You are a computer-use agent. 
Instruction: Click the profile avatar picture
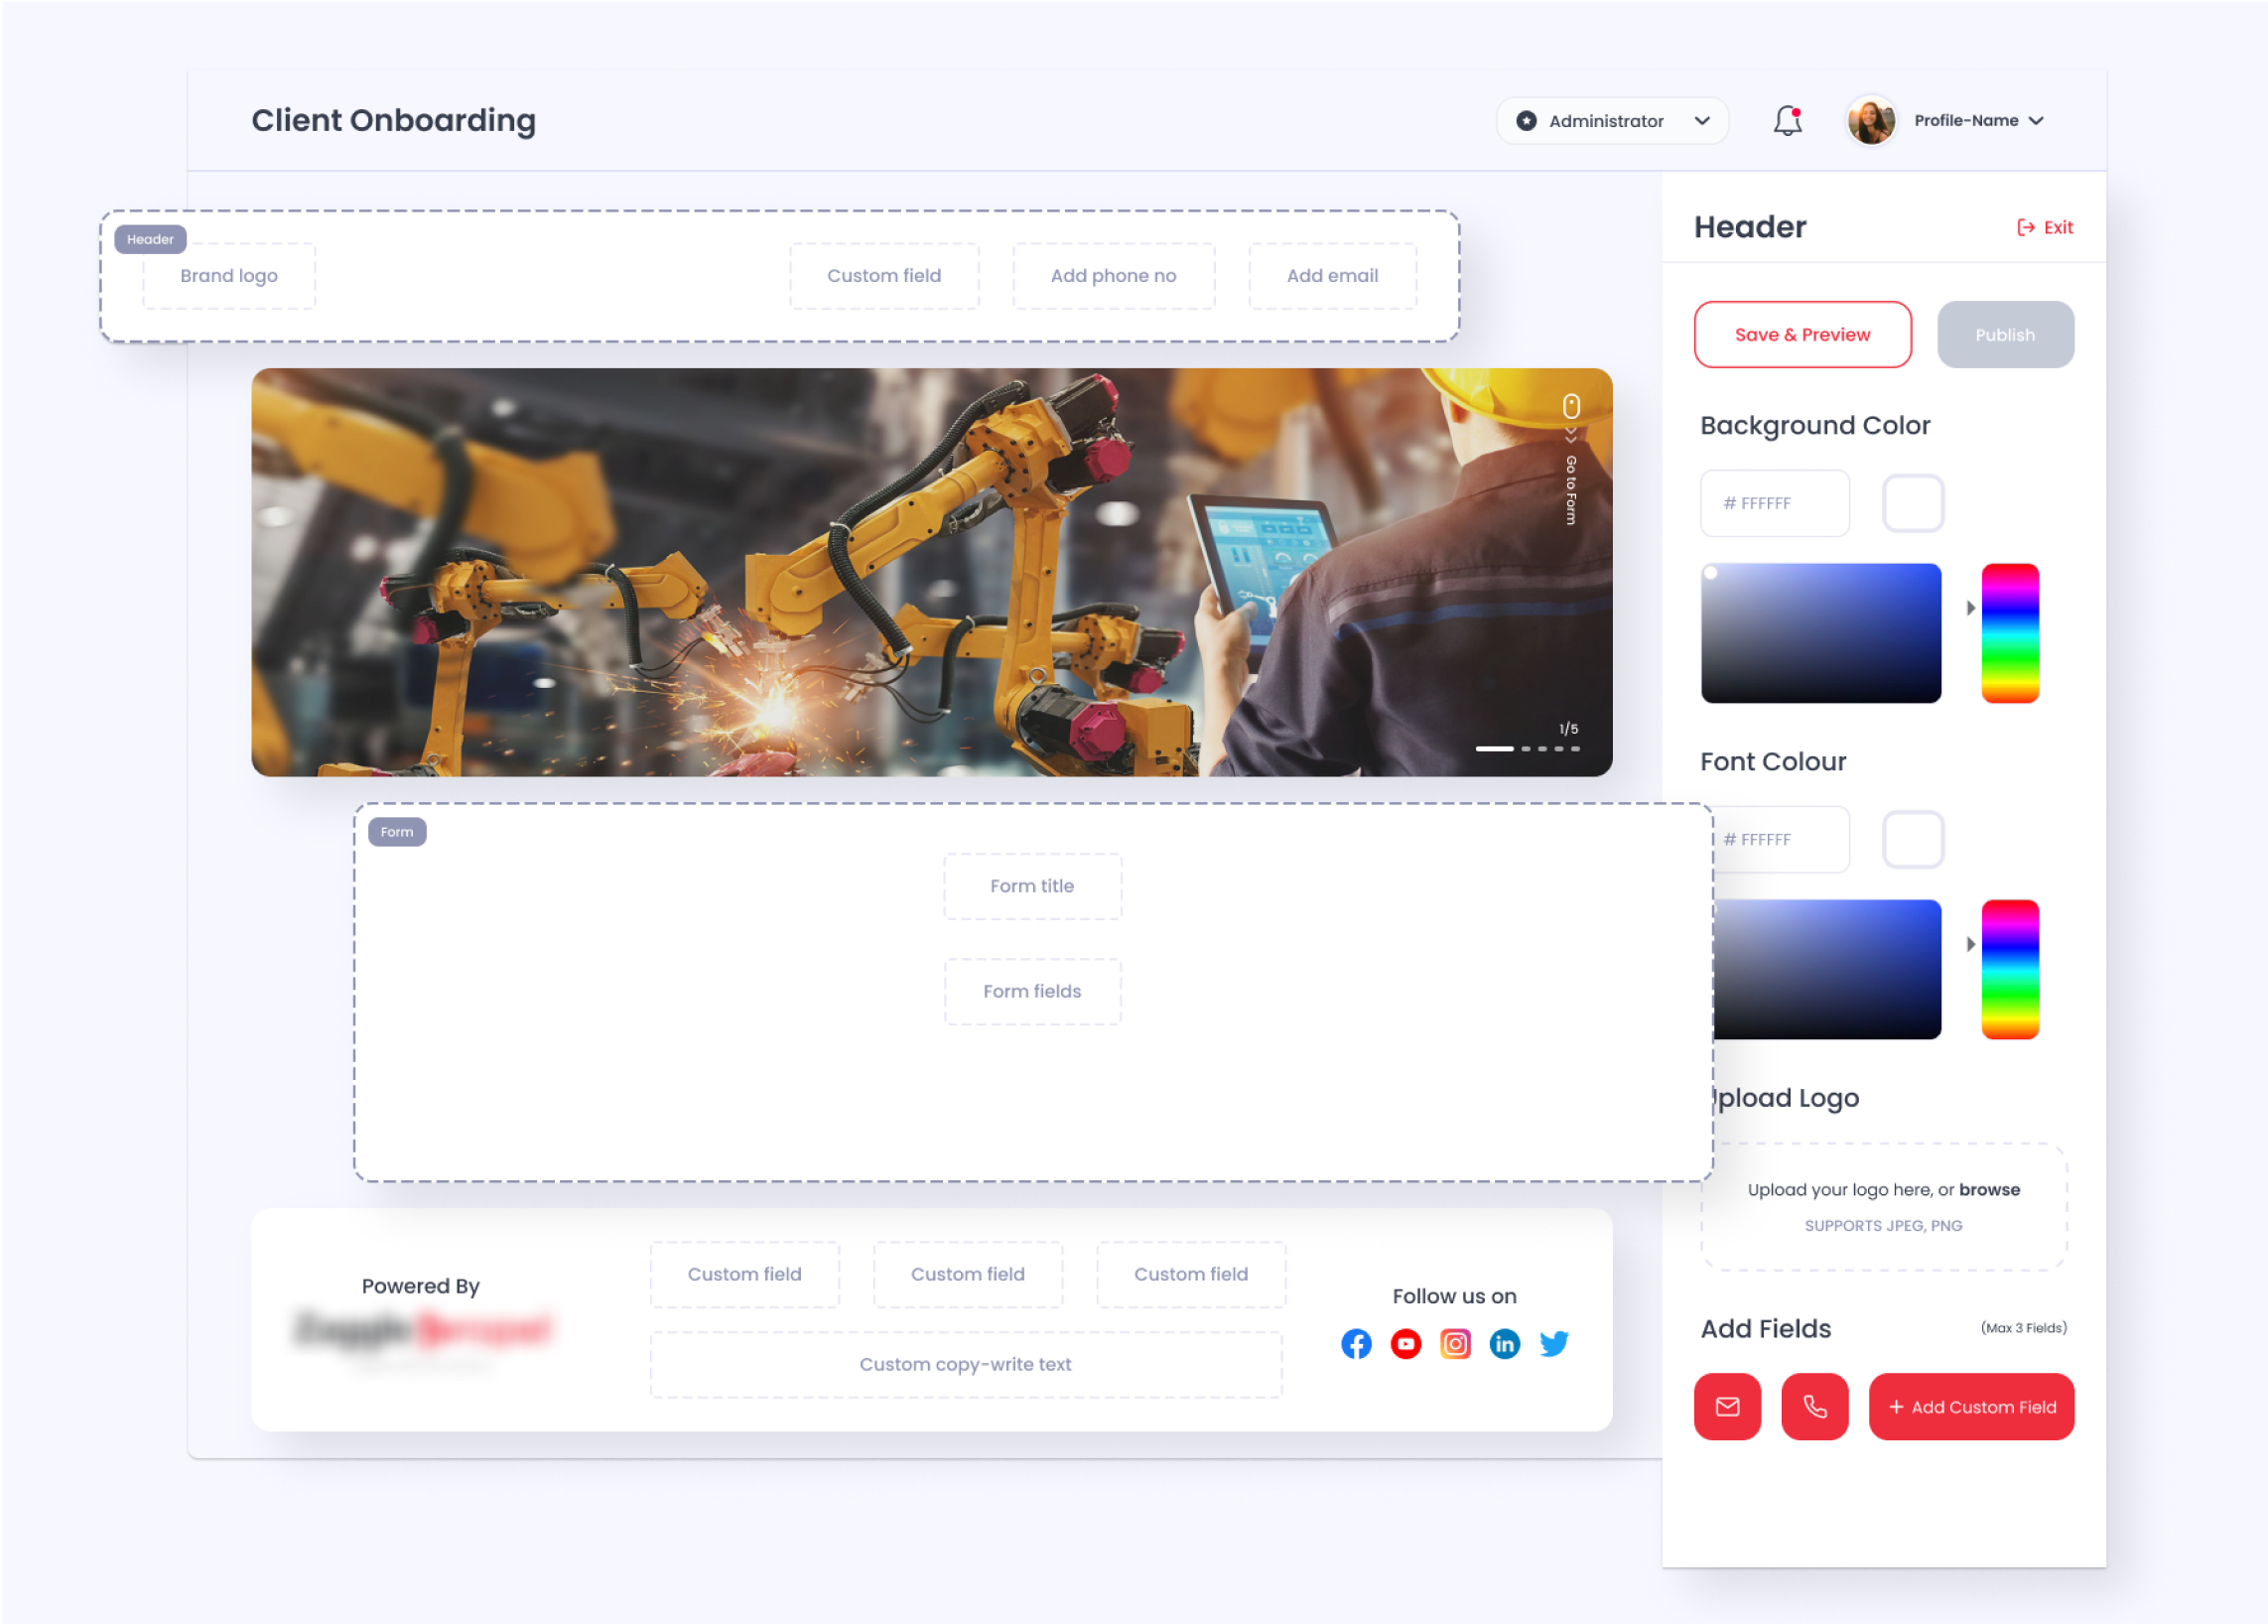1871,121
